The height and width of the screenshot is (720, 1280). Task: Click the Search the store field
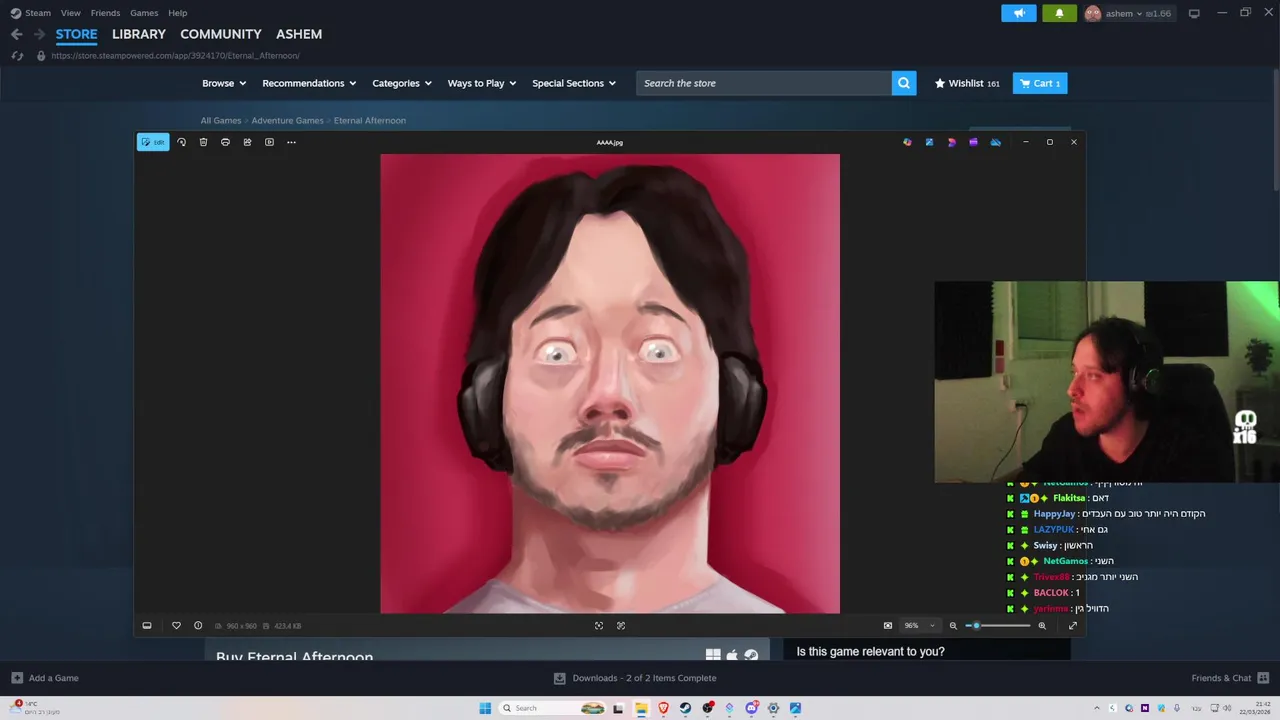pyautogui.click(x=764, y=83)
